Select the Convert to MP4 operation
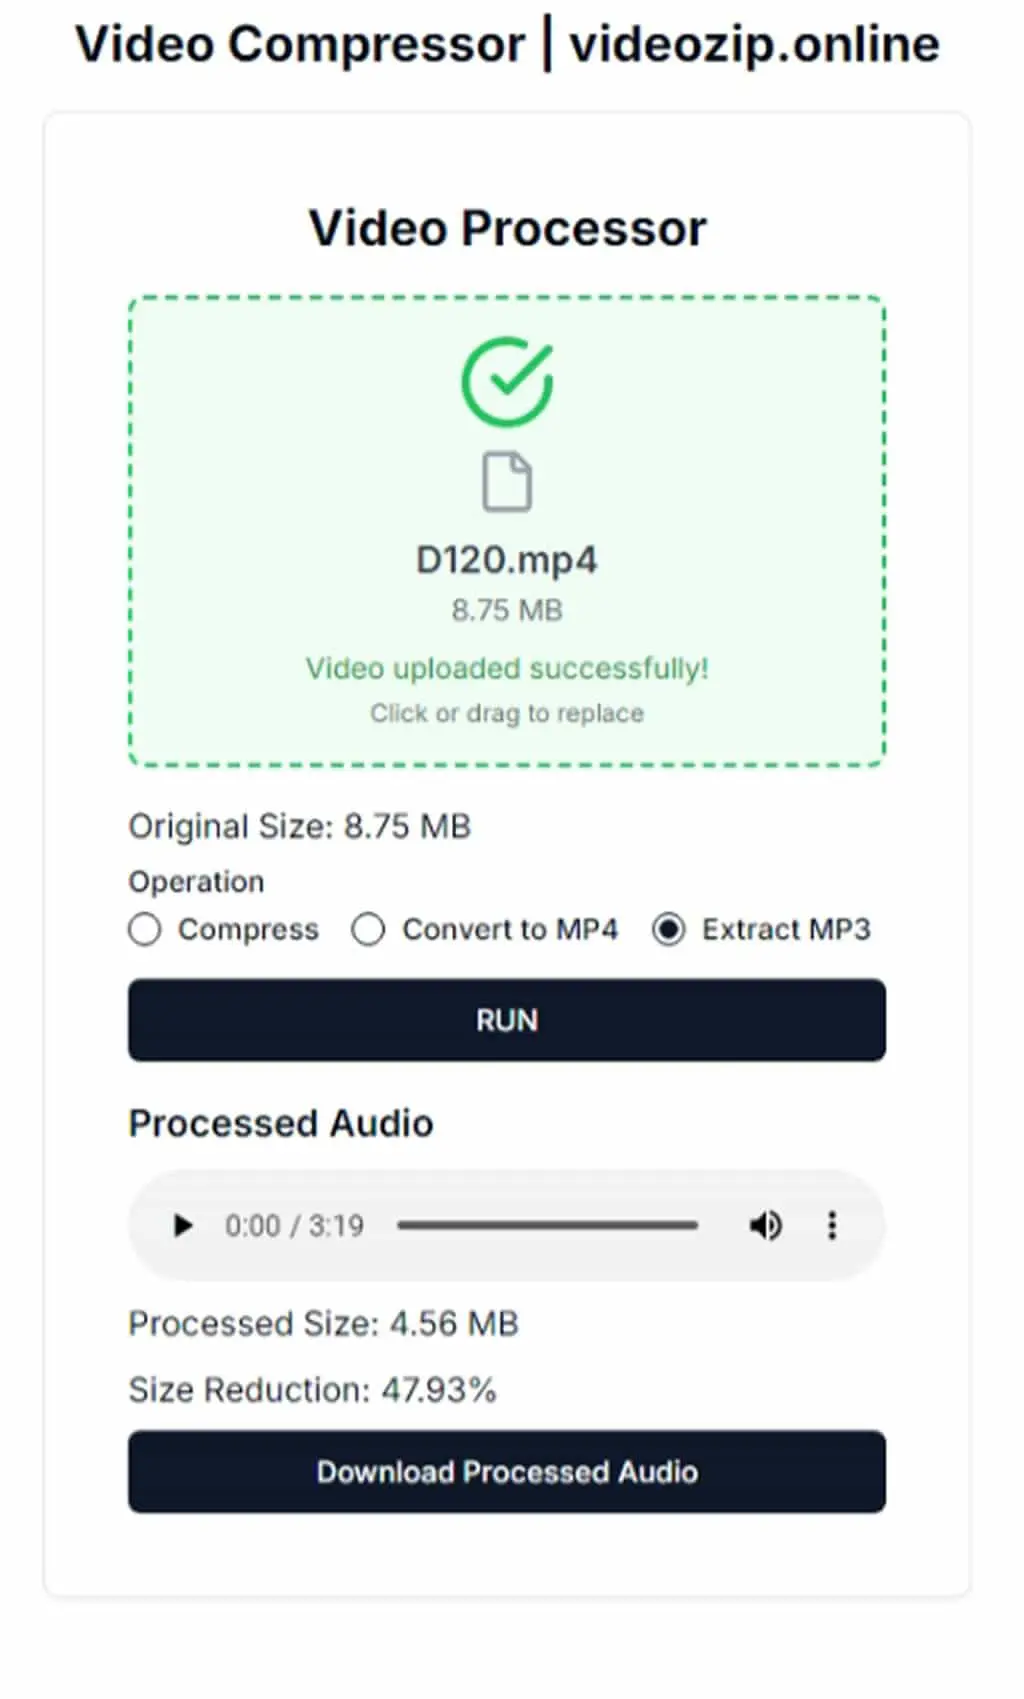1024x1699 pixels. 368,929
